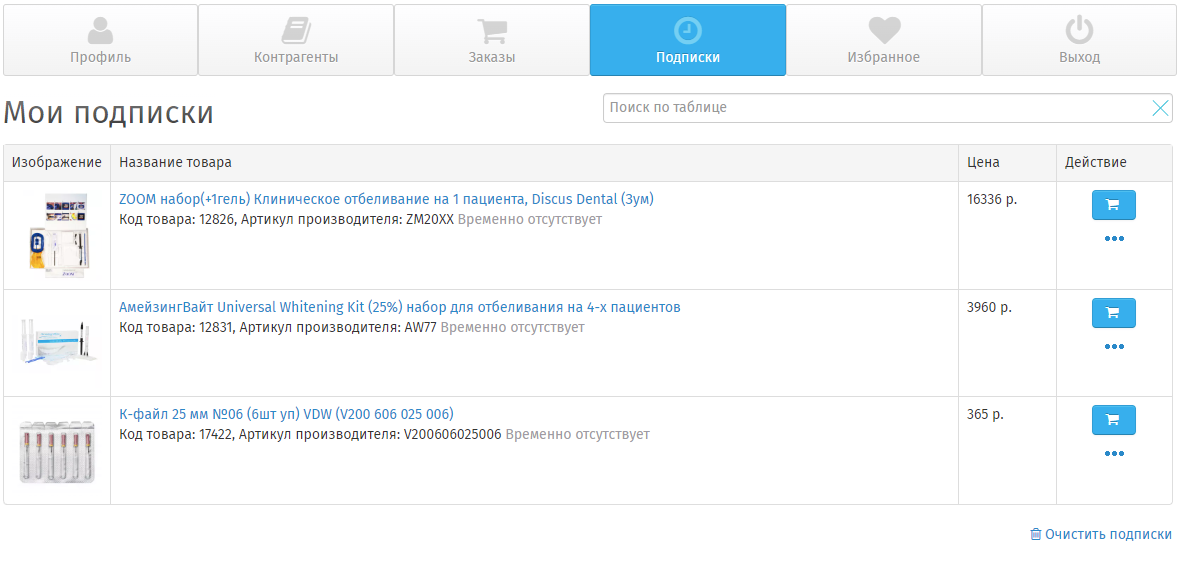Open the Профиль tab

pos(100,40)
